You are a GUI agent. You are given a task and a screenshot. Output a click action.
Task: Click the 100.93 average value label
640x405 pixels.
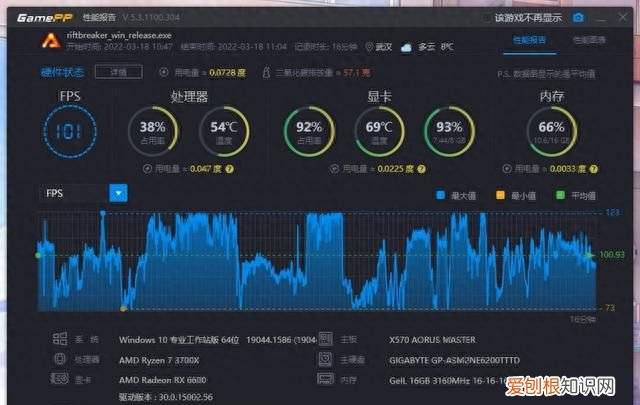(611, 255)
